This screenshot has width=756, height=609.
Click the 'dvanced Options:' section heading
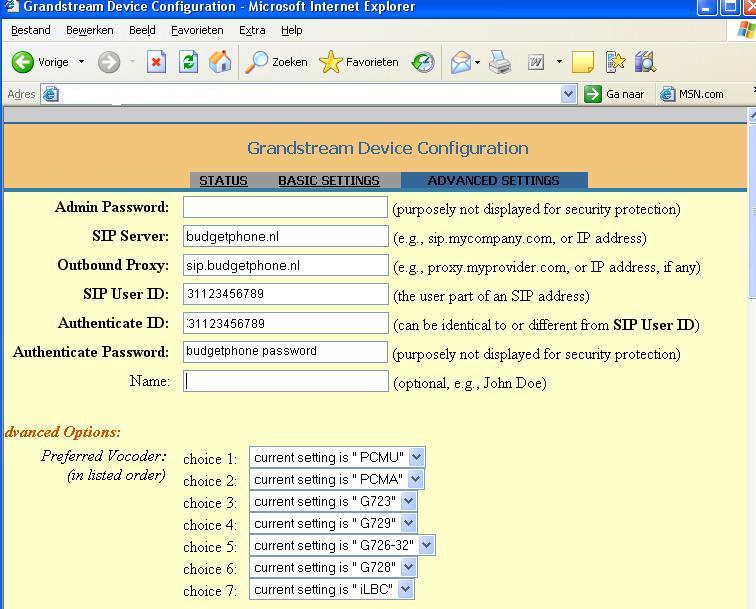(62, 432)
